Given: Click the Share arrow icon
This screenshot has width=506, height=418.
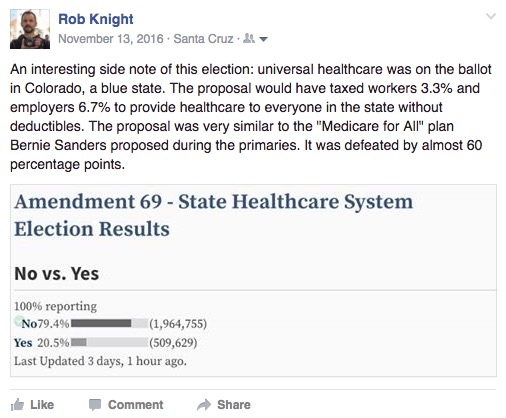Looking at the screenshot, I should (204, 405).
